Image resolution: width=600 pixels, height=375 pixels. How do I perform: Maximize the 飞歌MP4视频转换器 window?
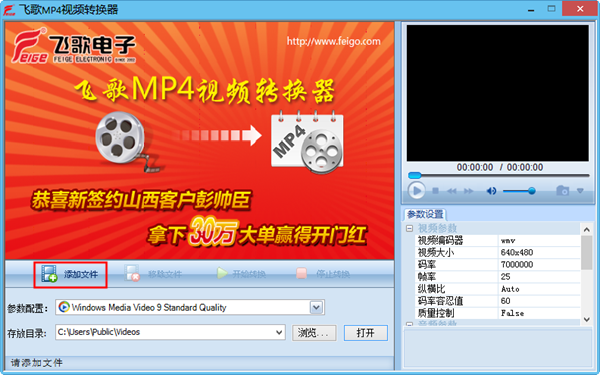[x=551, y=9]
